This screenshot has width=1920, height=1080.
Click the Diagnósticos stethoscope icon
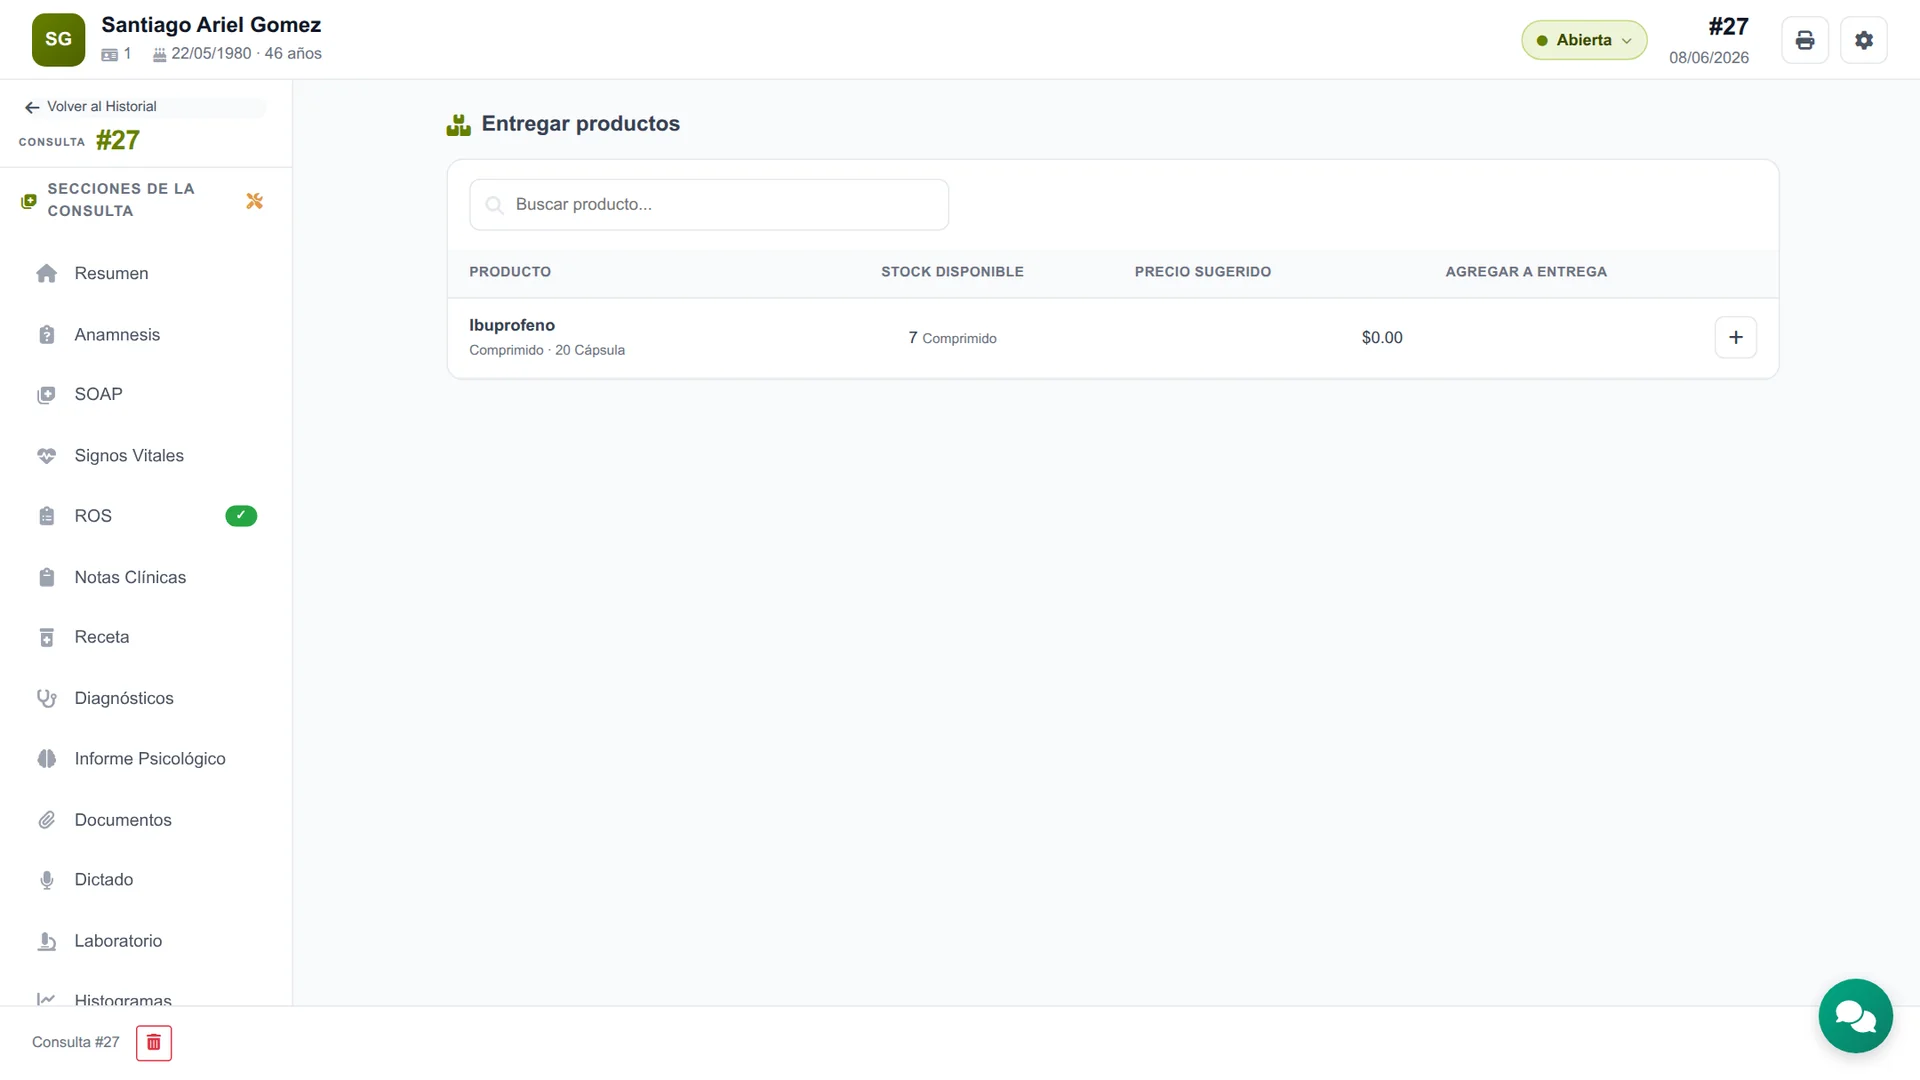pos(46,698)
